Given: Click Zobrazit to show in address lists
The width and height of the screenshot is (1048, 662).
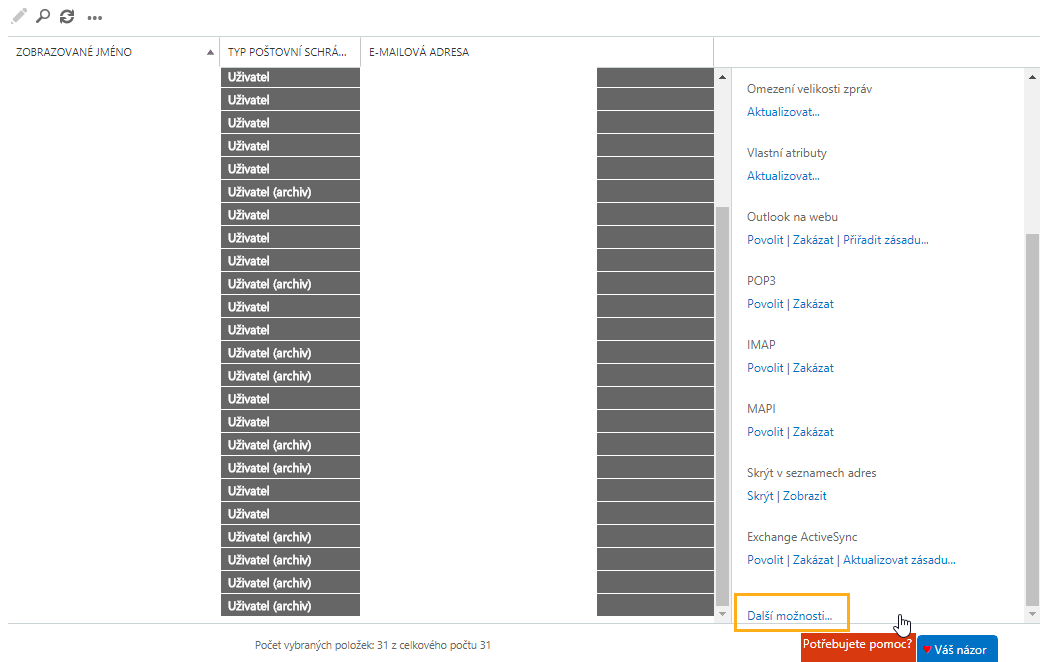Looking at the screenshot, I should coord(805,496).
